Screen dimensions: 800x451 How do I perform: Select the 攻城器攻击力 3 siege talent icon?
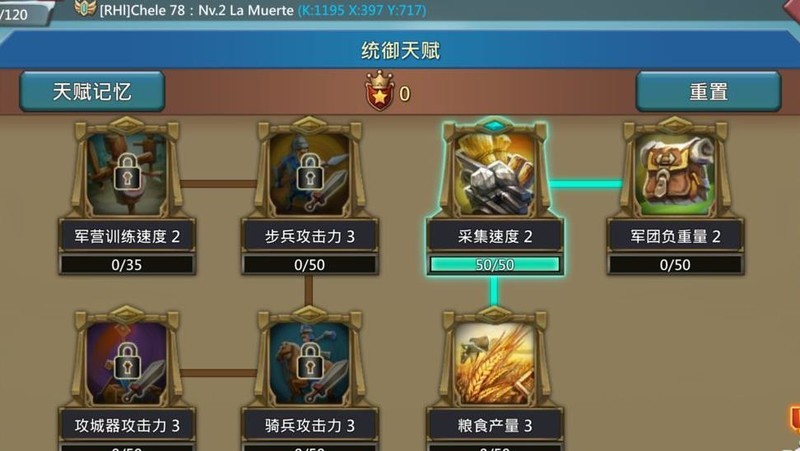click(127, 360)
